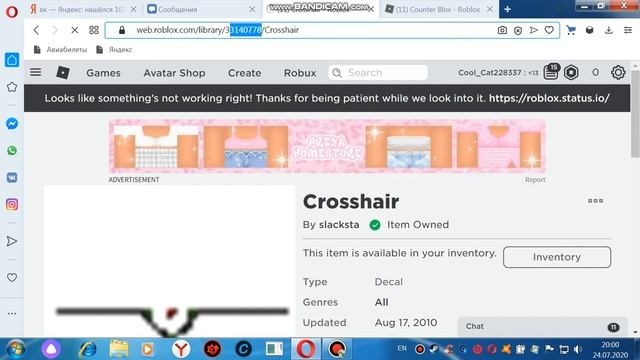Expand the Chat bar
Viewport: 640px width, 360px height.
point(543,327)
